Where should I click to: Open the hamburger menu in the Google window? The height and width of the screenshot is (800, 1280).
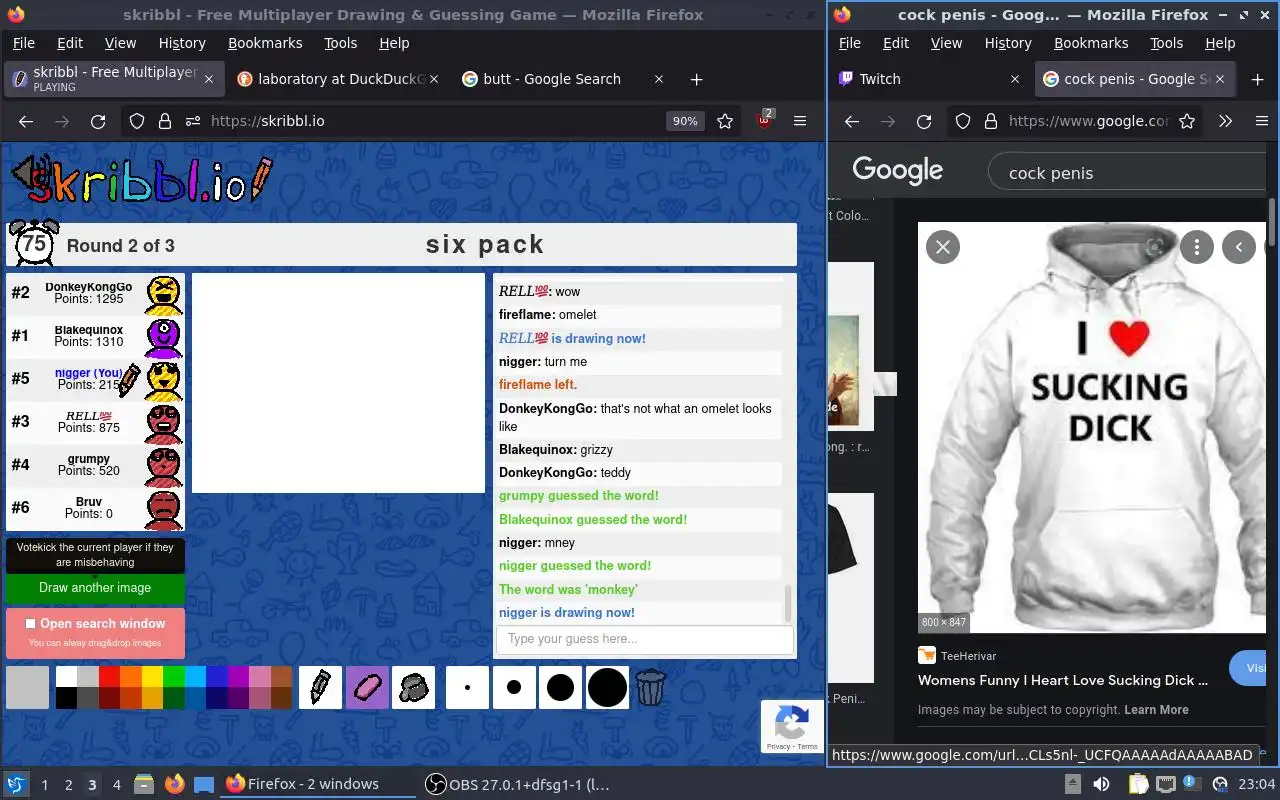click(x=1262, y=121)
